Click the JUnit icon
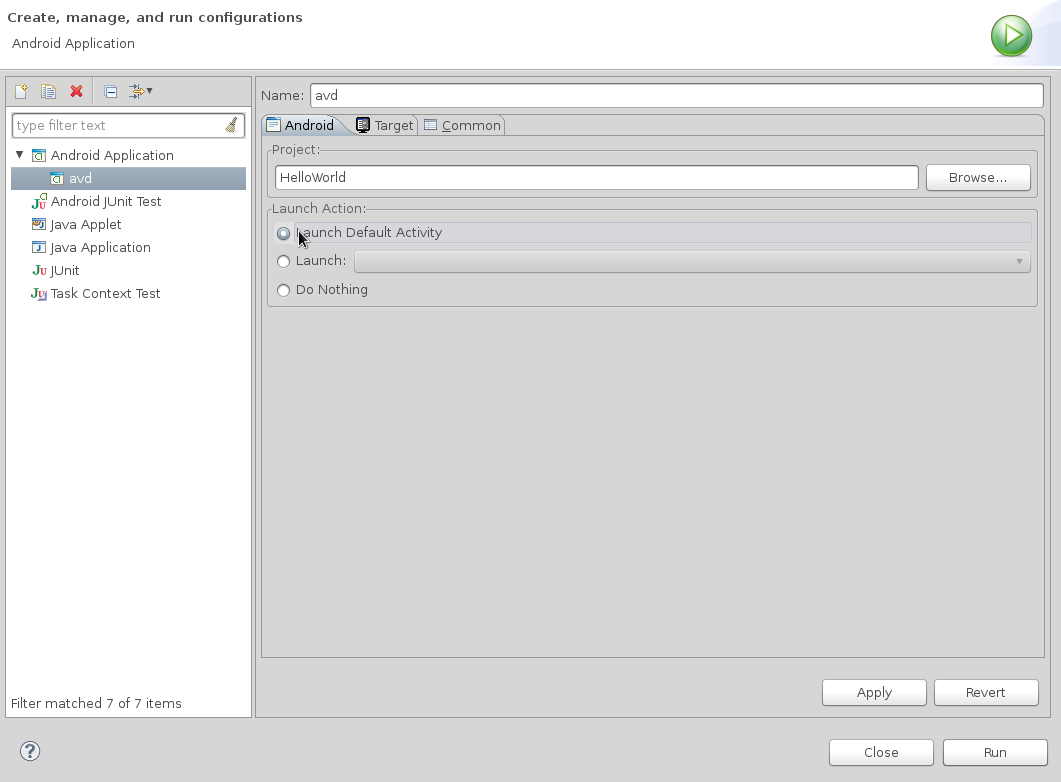This screenshot has width=1061, height=782. [x=39, y=271]
